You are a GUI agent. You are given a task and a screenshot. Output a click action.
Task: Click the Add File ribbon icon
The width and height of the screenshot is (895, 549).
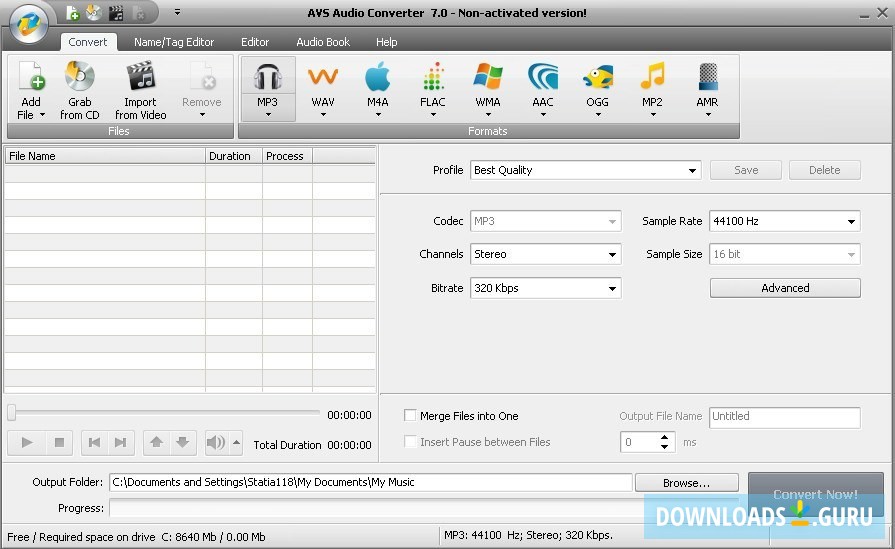point(31,76)
